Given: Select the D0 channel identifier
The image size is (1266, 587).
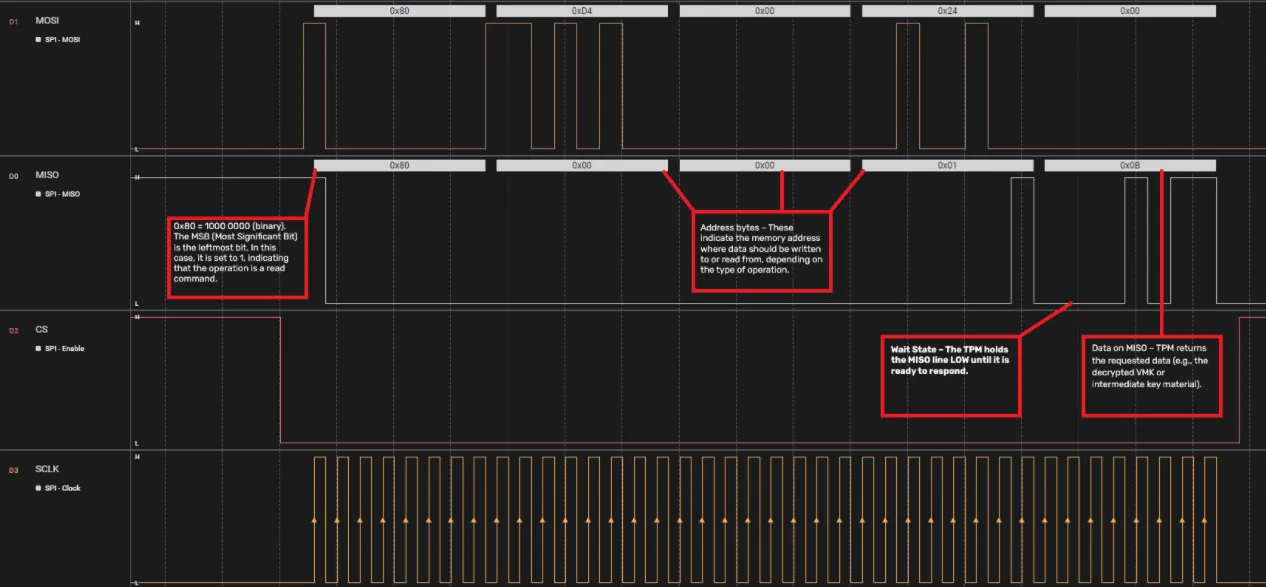Looking at the screenshot, I should 12,175.
